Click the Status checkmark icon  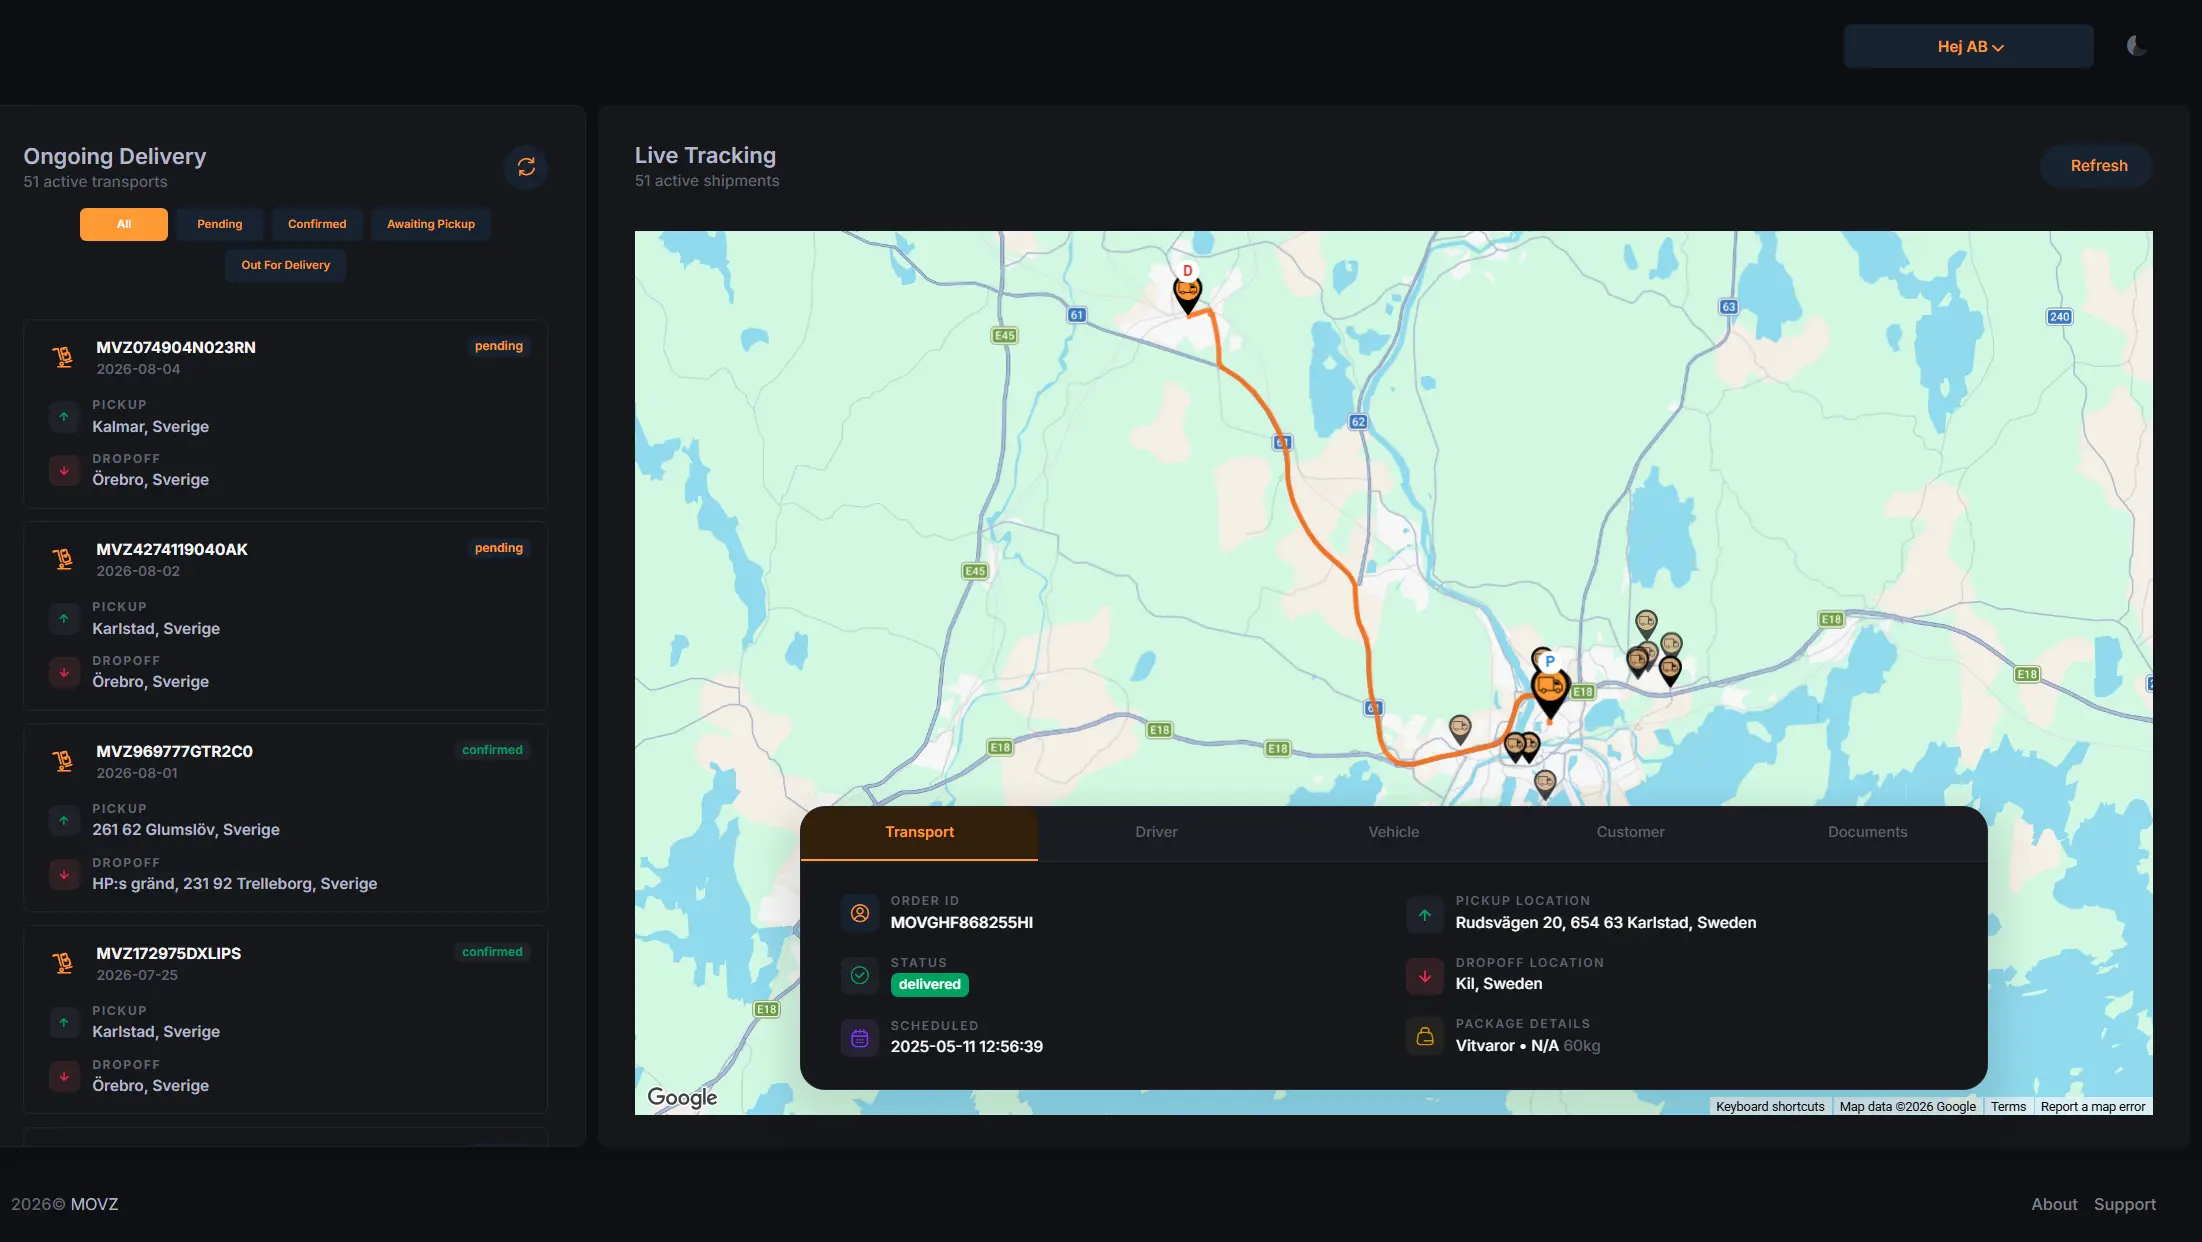coord(859,975)
